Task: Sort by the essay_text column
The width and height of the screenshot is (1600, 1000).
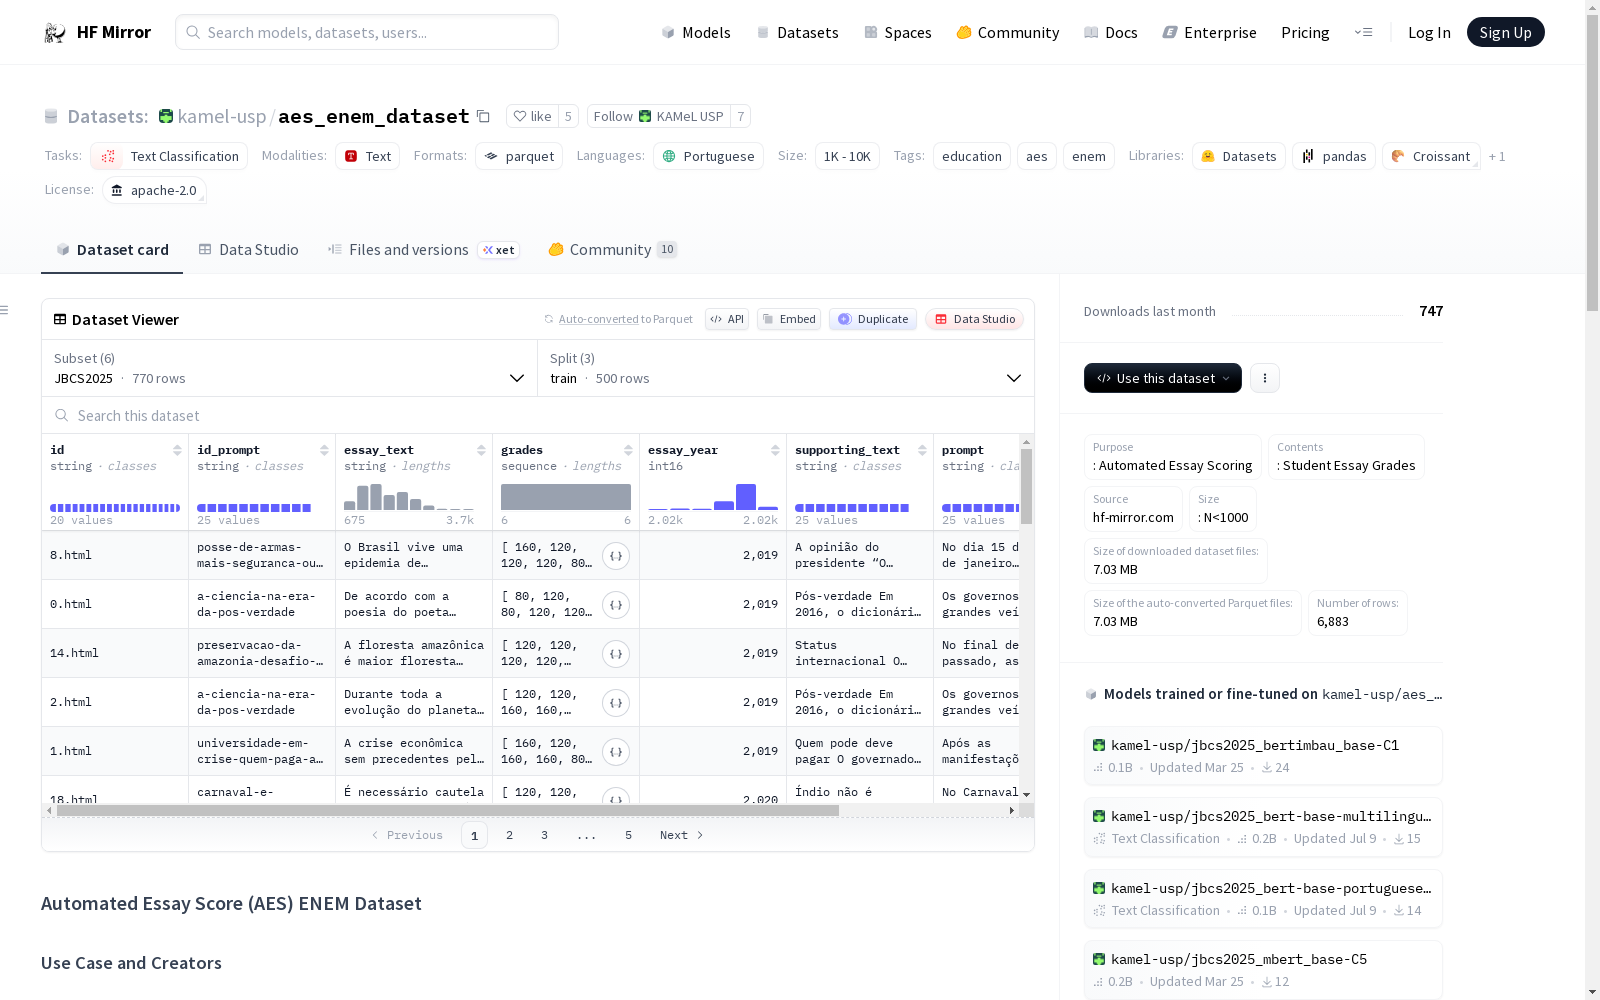Action: [x=481, y=450]
